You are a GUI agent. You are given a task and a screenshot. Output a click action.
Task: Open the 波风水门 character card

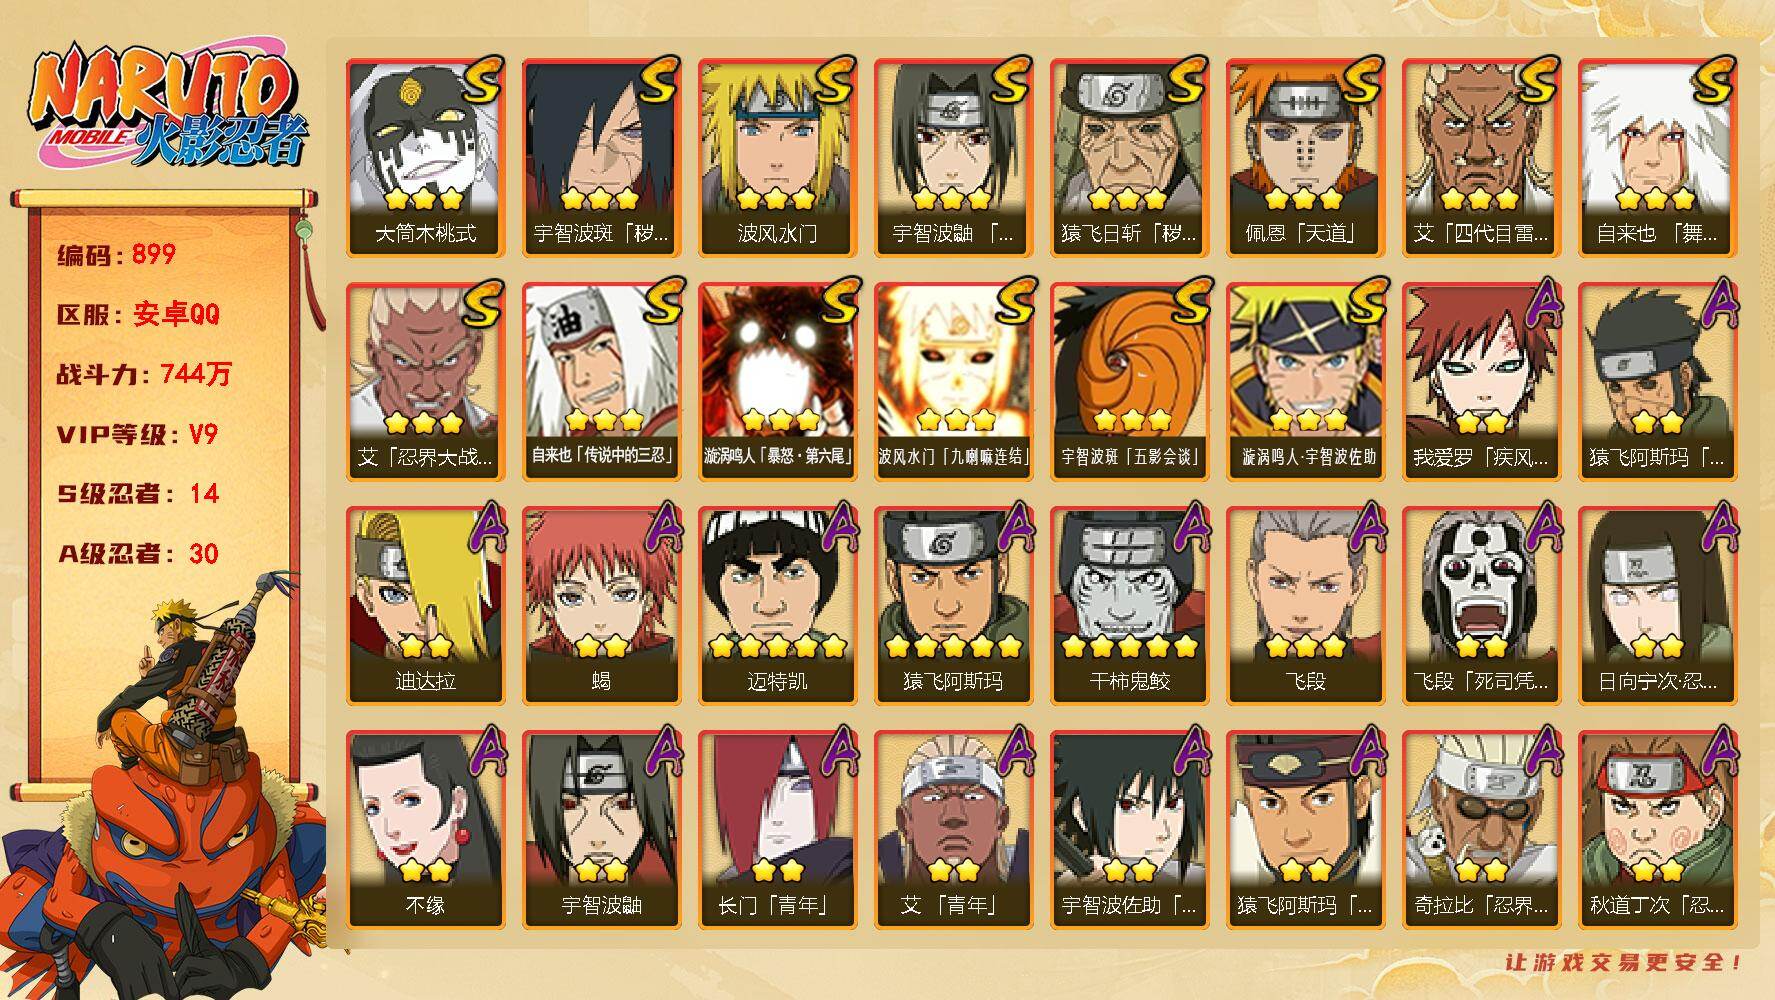coord(777,158)
